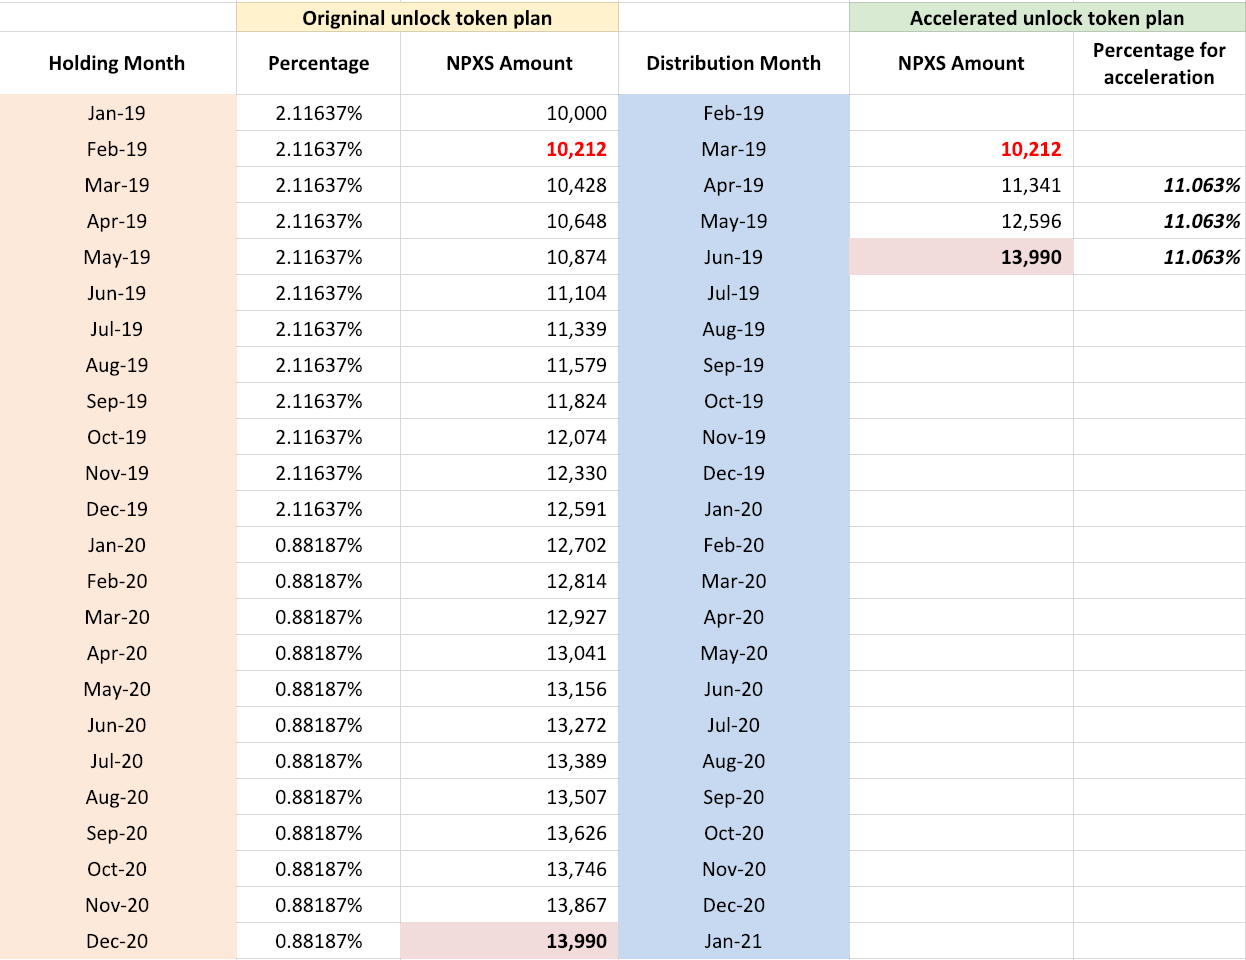This screenshot has height=960, width=1246.
Task: Click Percentage for acceleration header
Action: tap(1159, 63)
